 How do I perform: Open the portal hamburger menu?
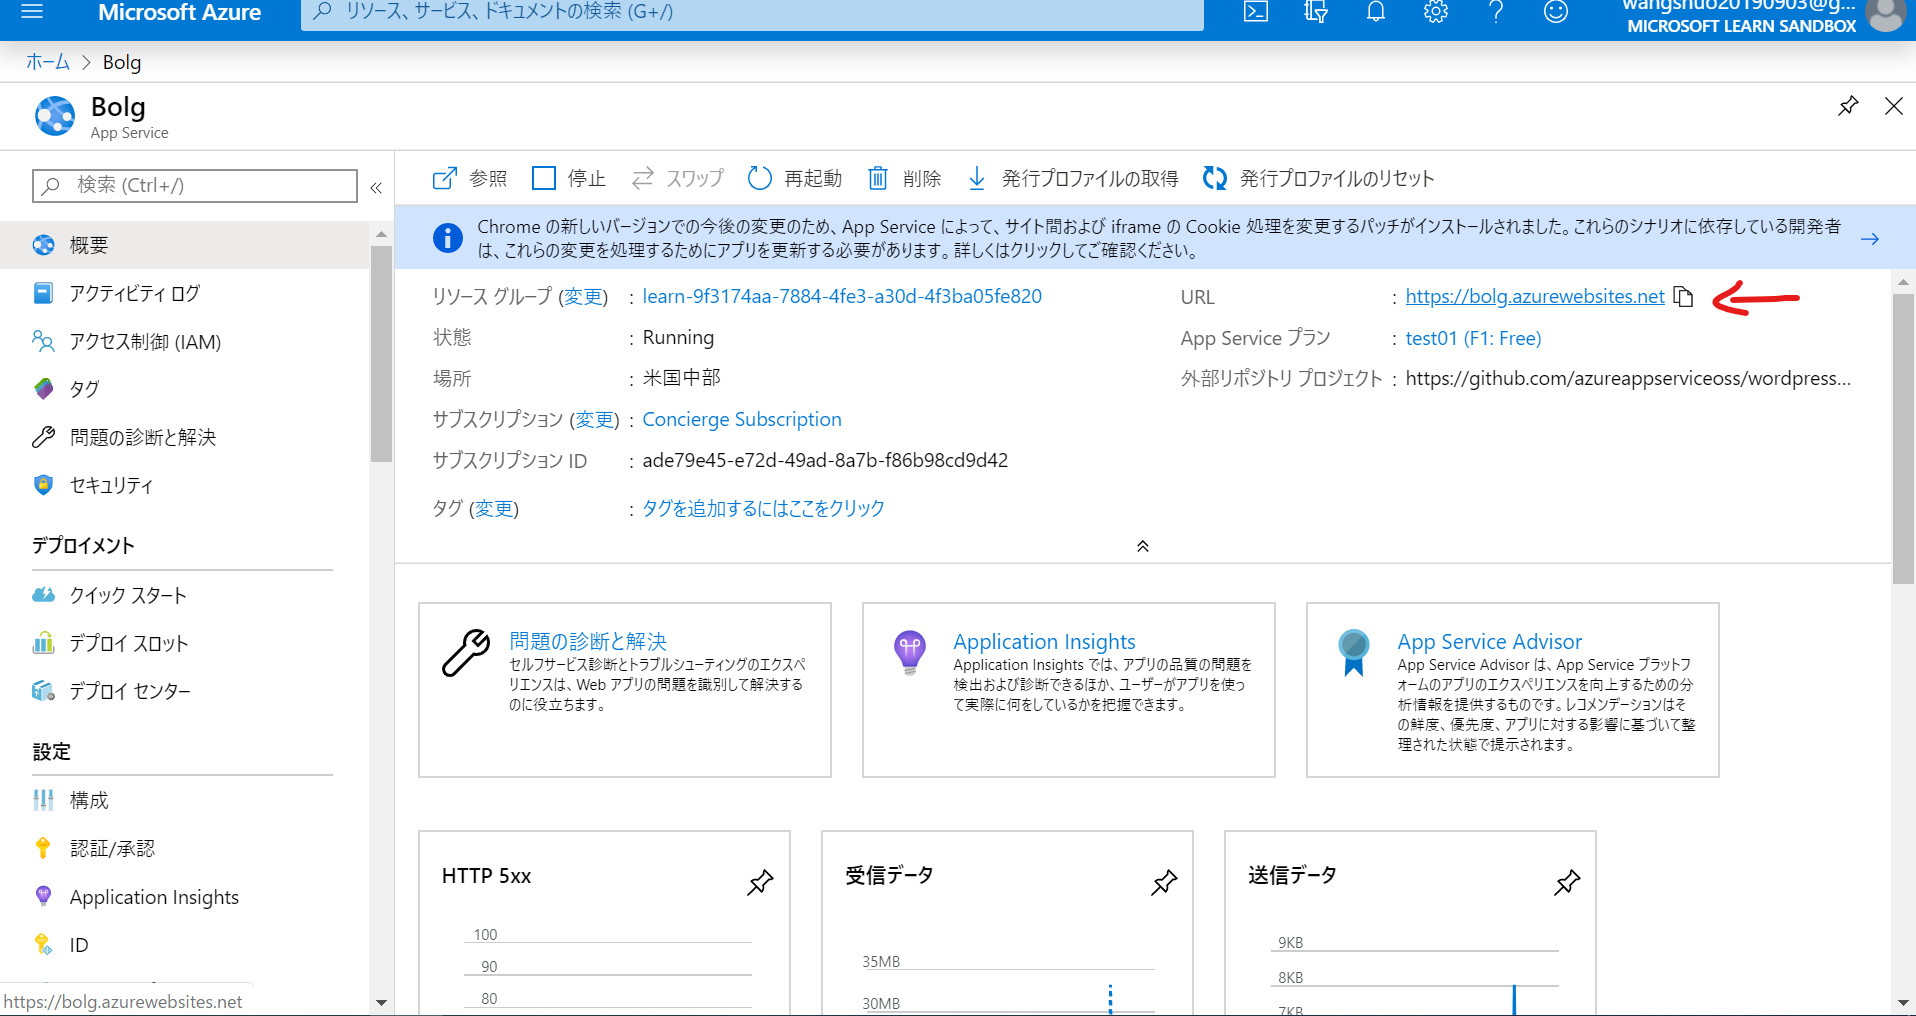point(33,13)
